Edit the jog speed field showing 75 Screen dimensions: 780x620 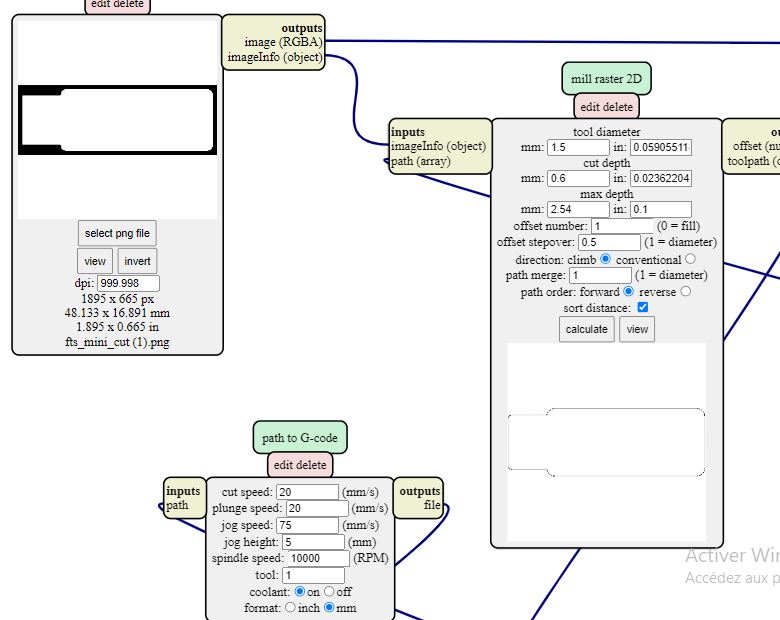pyautogui.click(x=307, y=525)
